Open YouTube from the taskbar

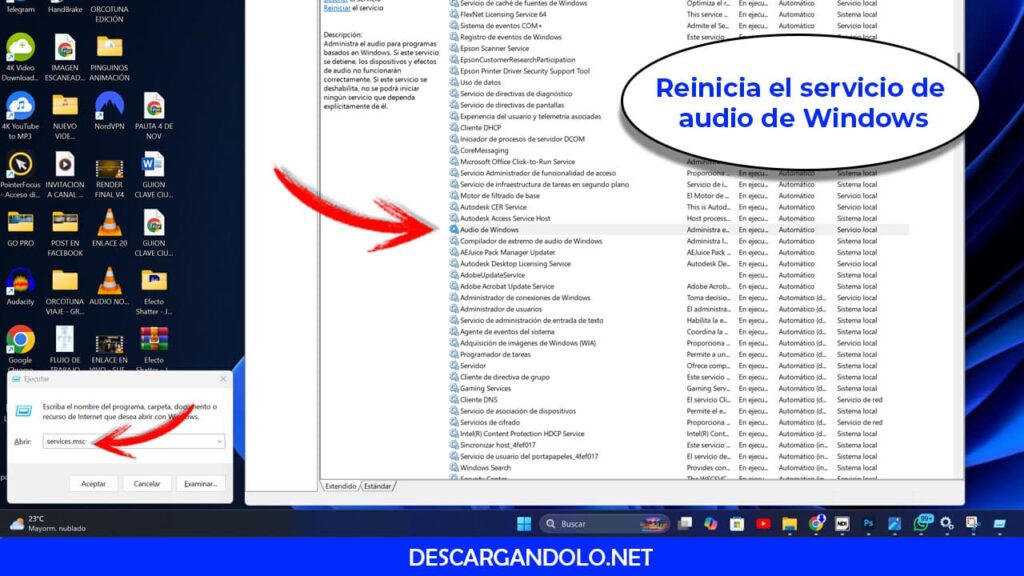click(x=762, y=523)
